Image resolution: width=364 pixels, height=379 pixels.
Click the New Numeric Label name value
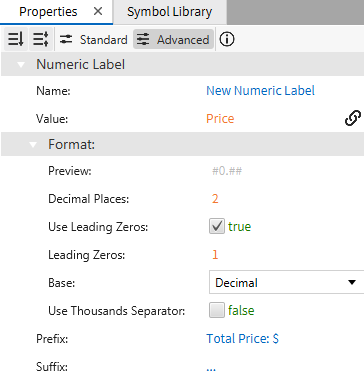[260, 91]
